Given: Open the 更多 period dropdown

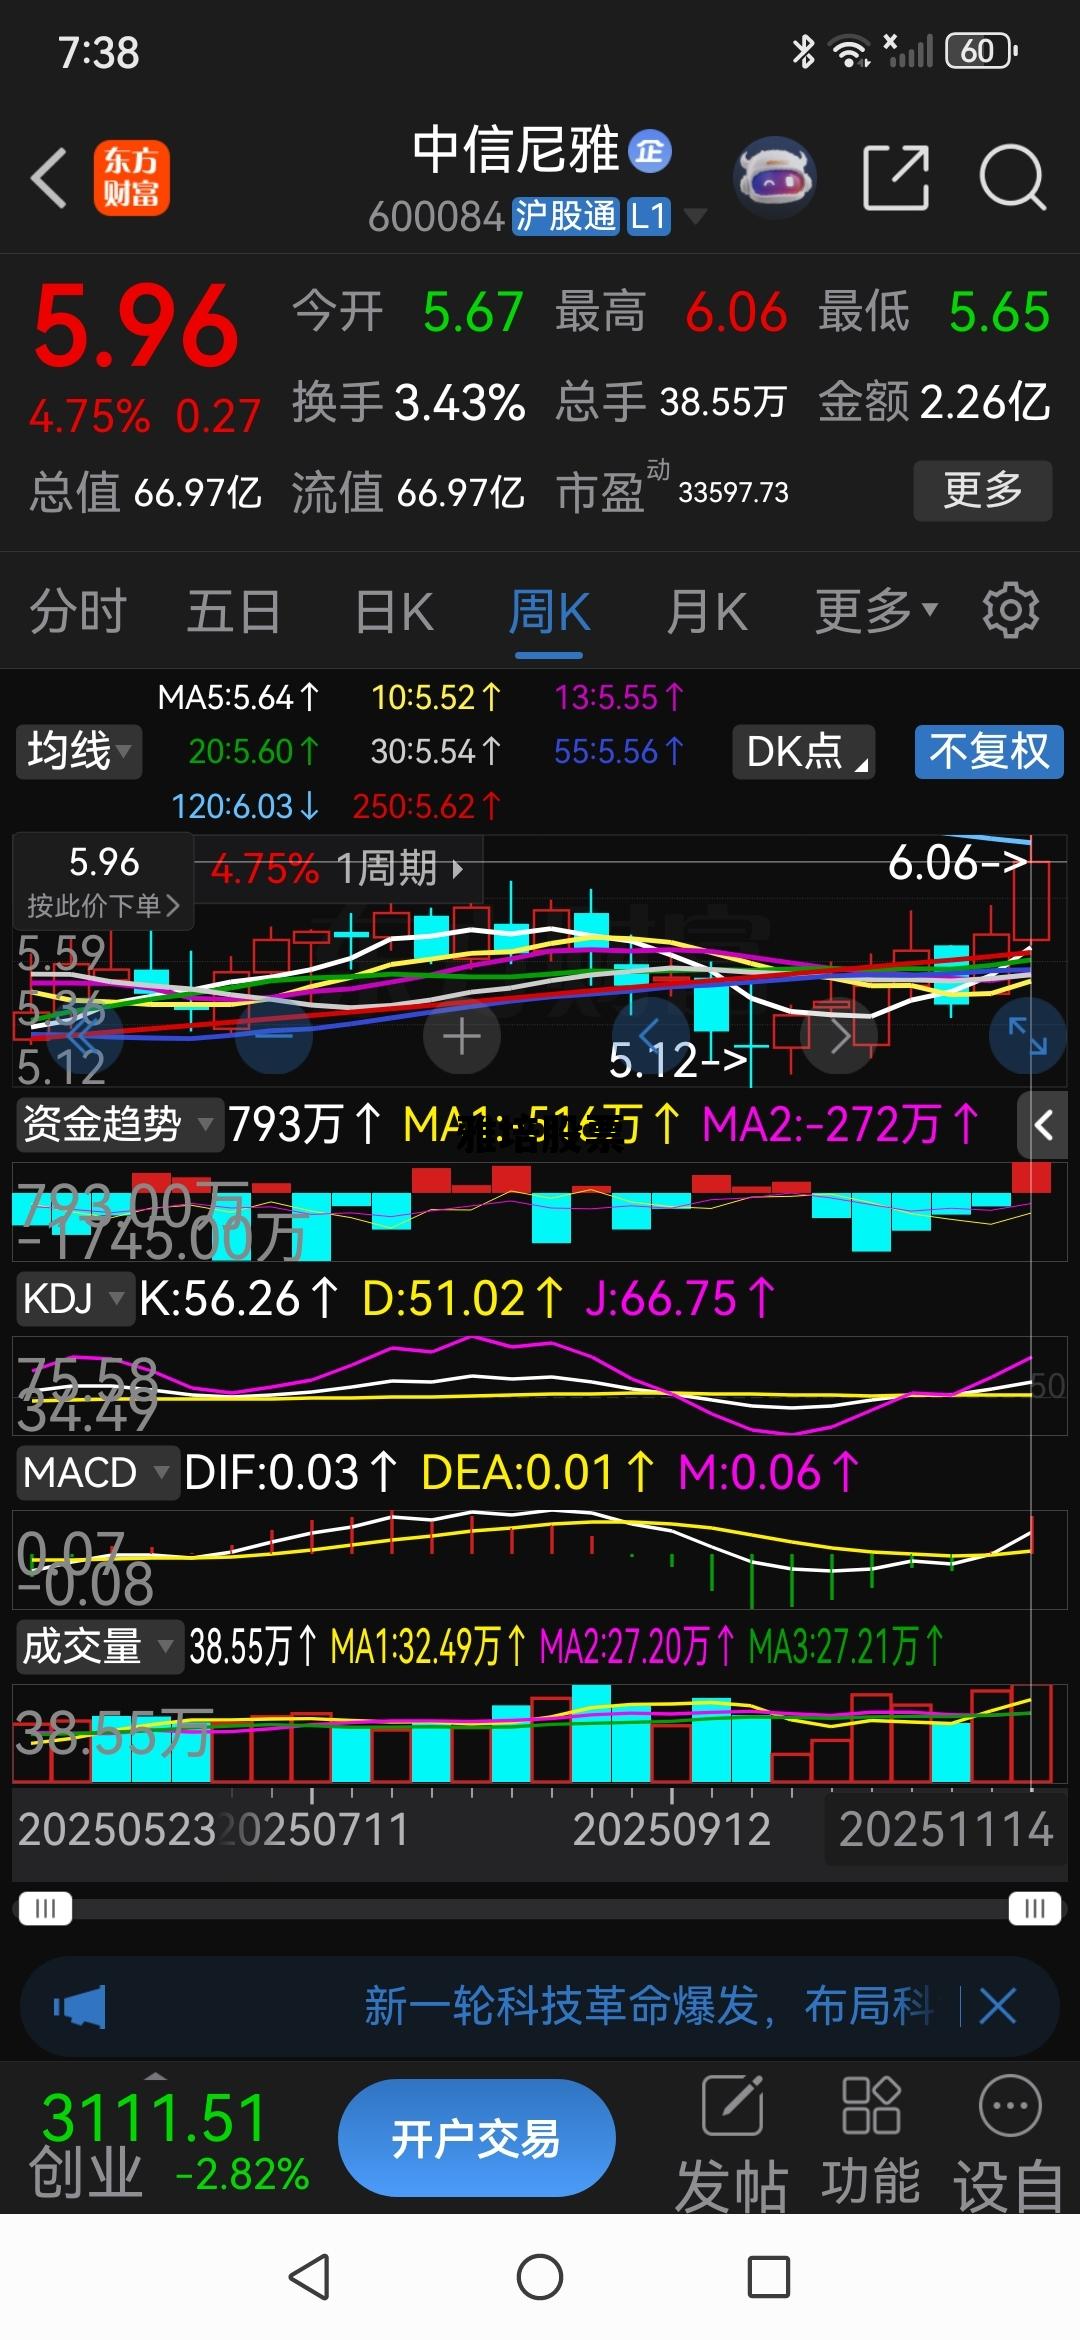Looking at the screenshot, I should [875, 610].
